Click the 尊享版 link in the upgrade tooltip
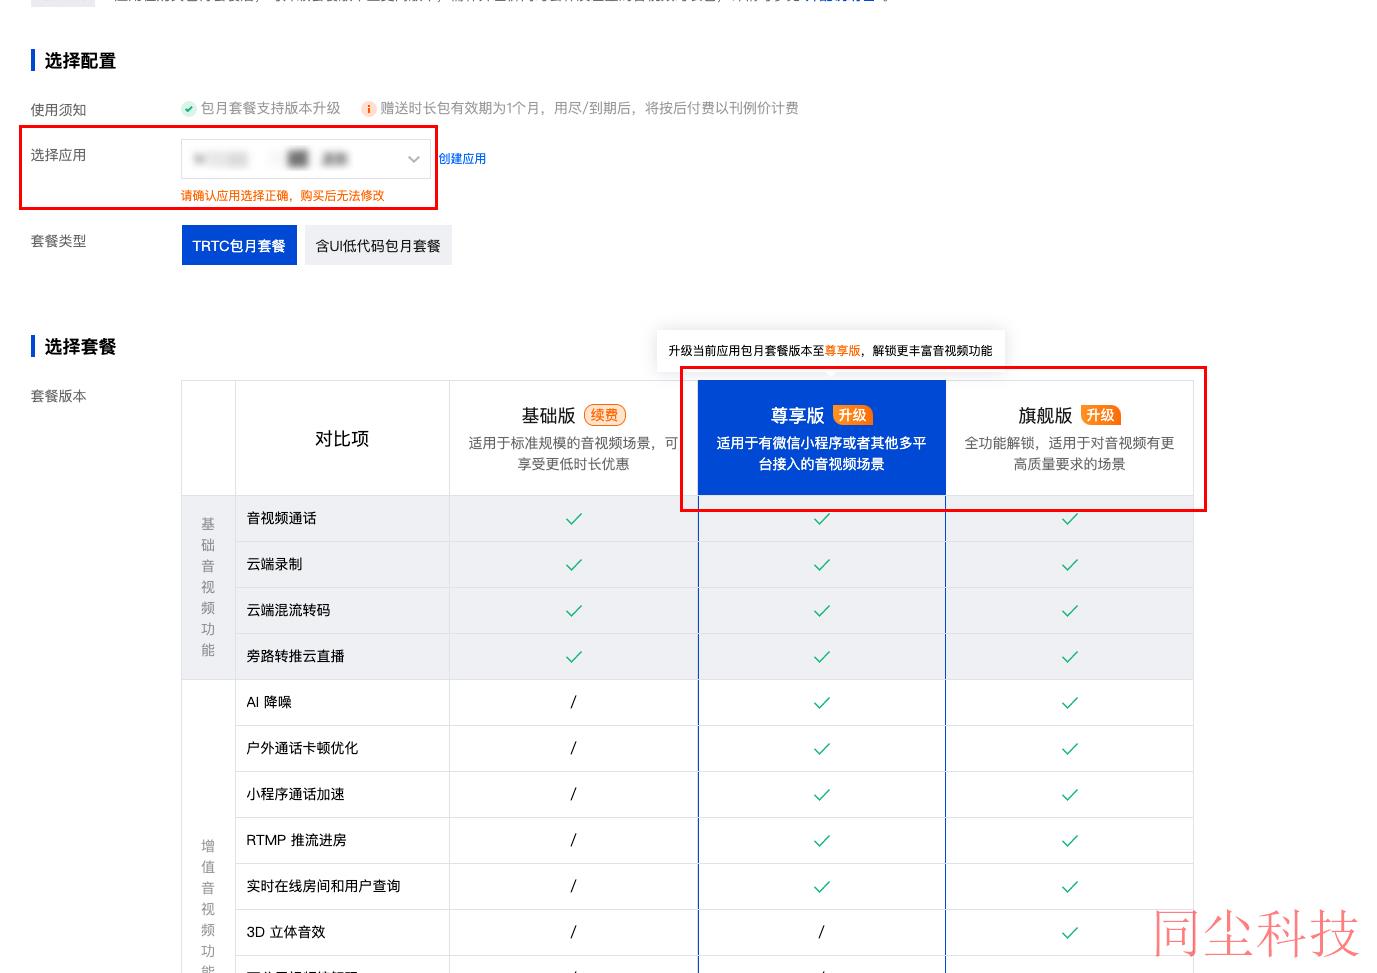The height and width of the screenshot is (973, 1377). pos(842,351)
